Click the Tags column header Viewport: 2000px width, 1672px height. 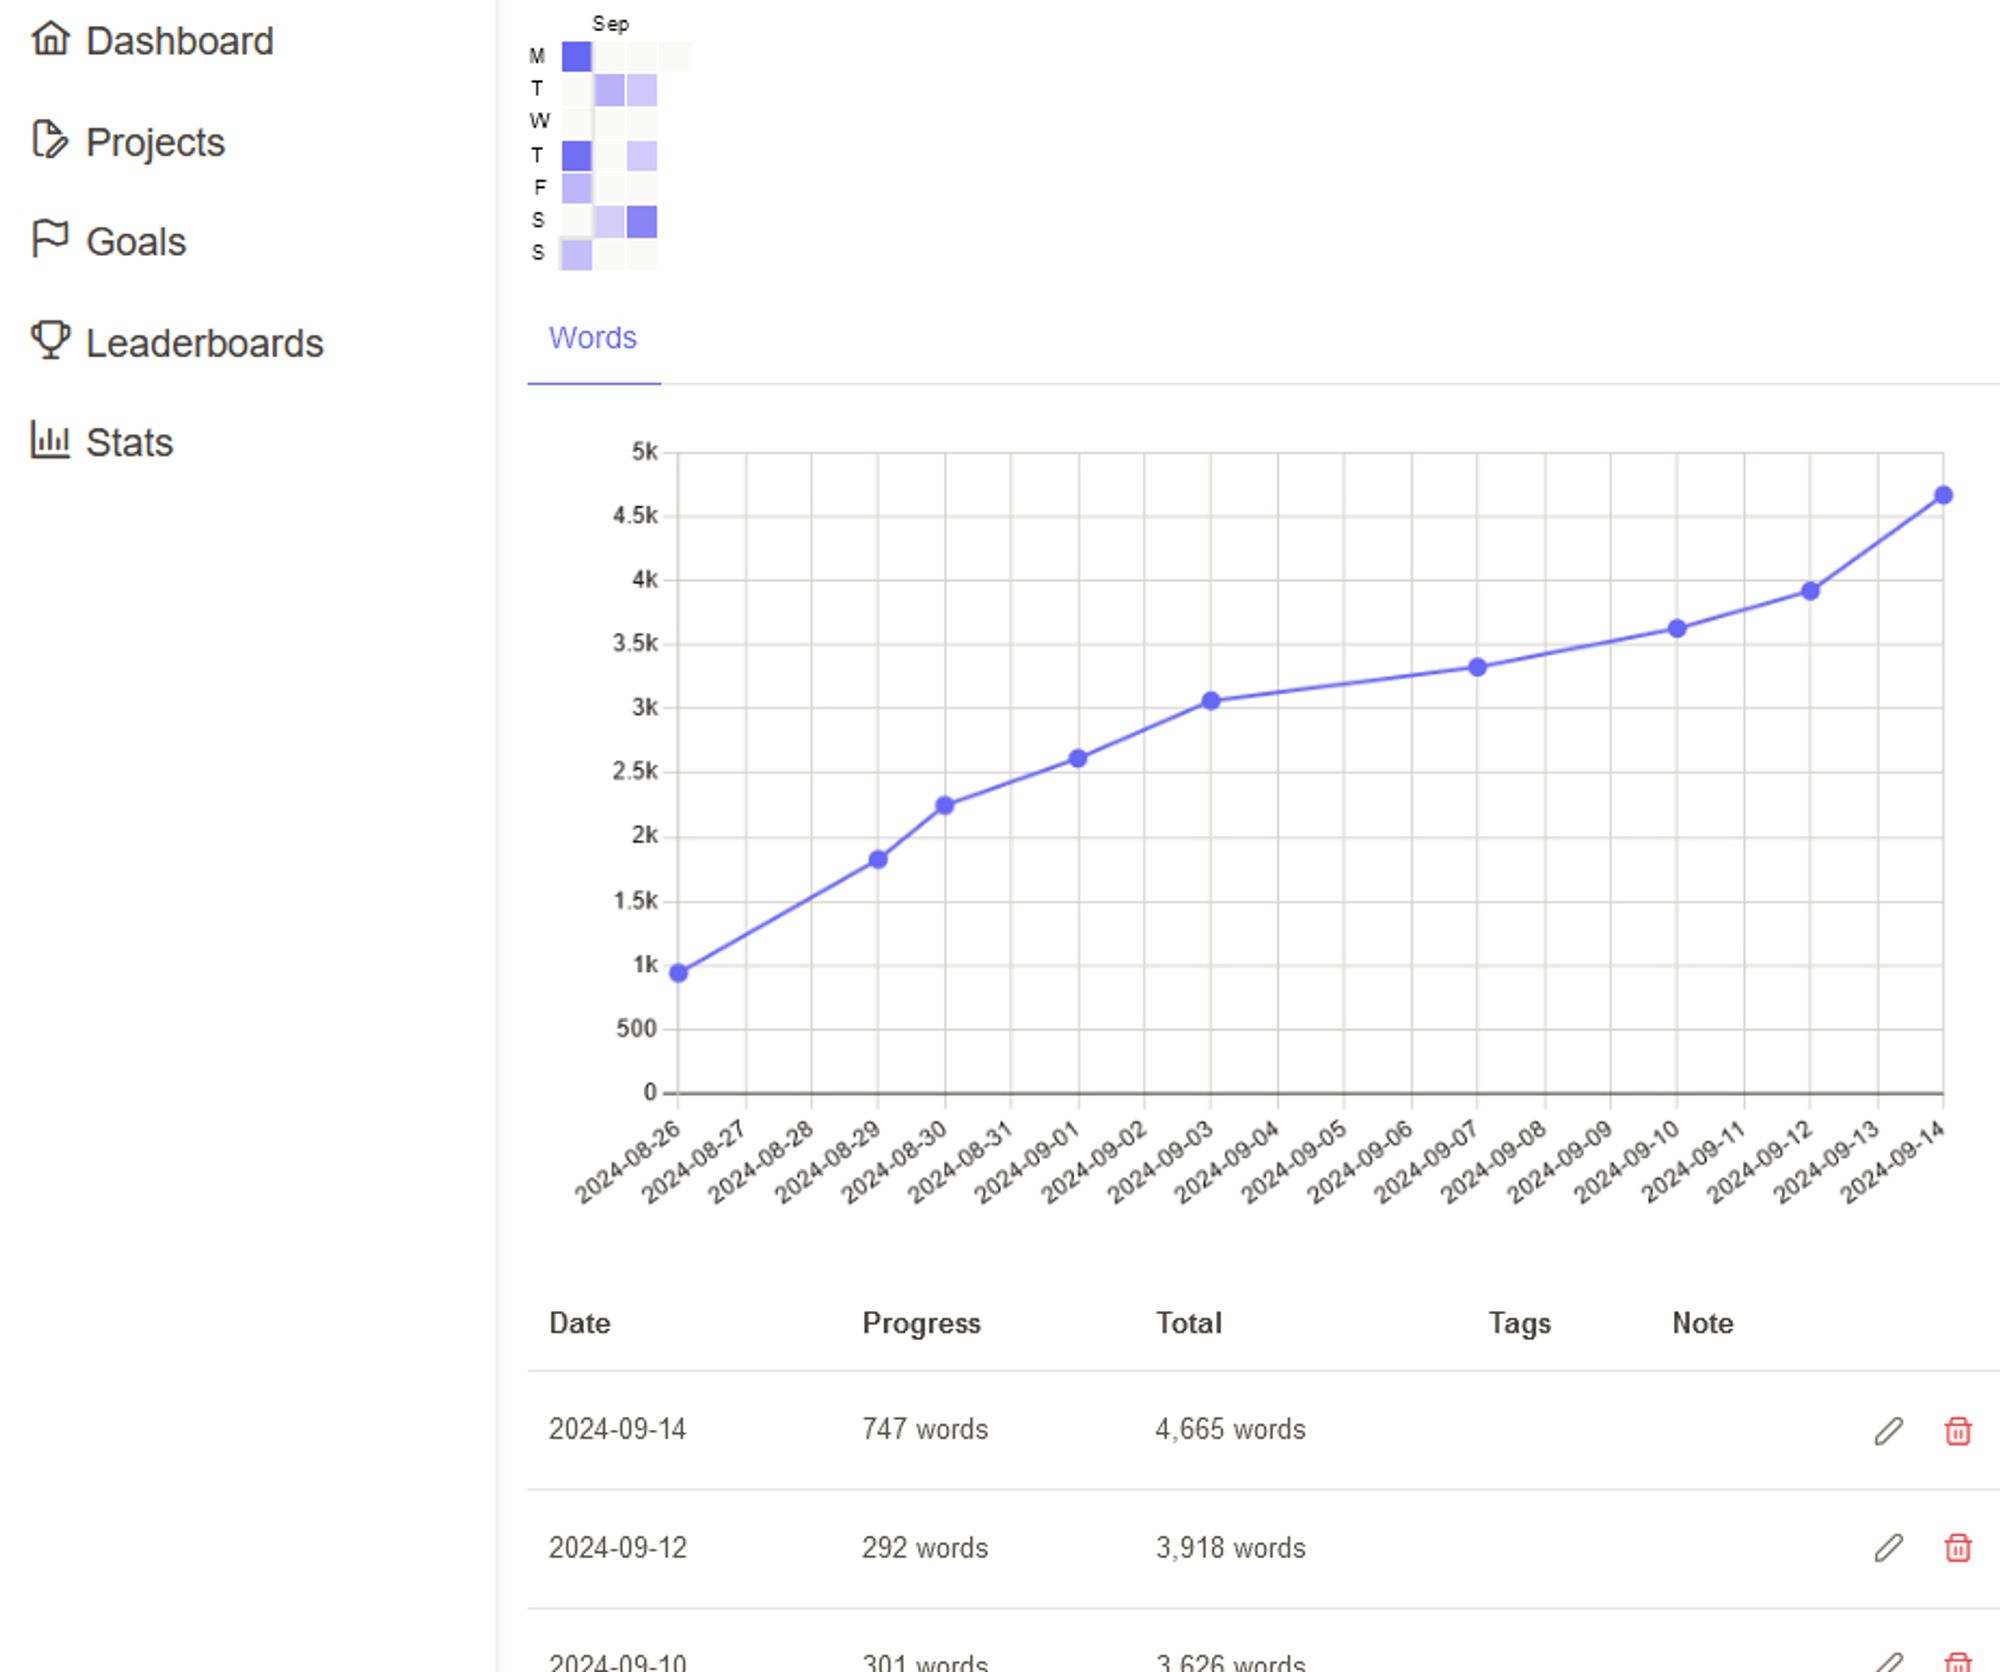tap(1519, 1323)
